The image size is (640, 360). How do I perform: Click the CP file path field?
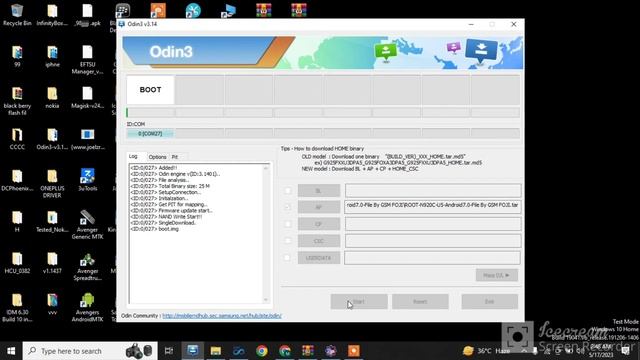coord(433,224)
